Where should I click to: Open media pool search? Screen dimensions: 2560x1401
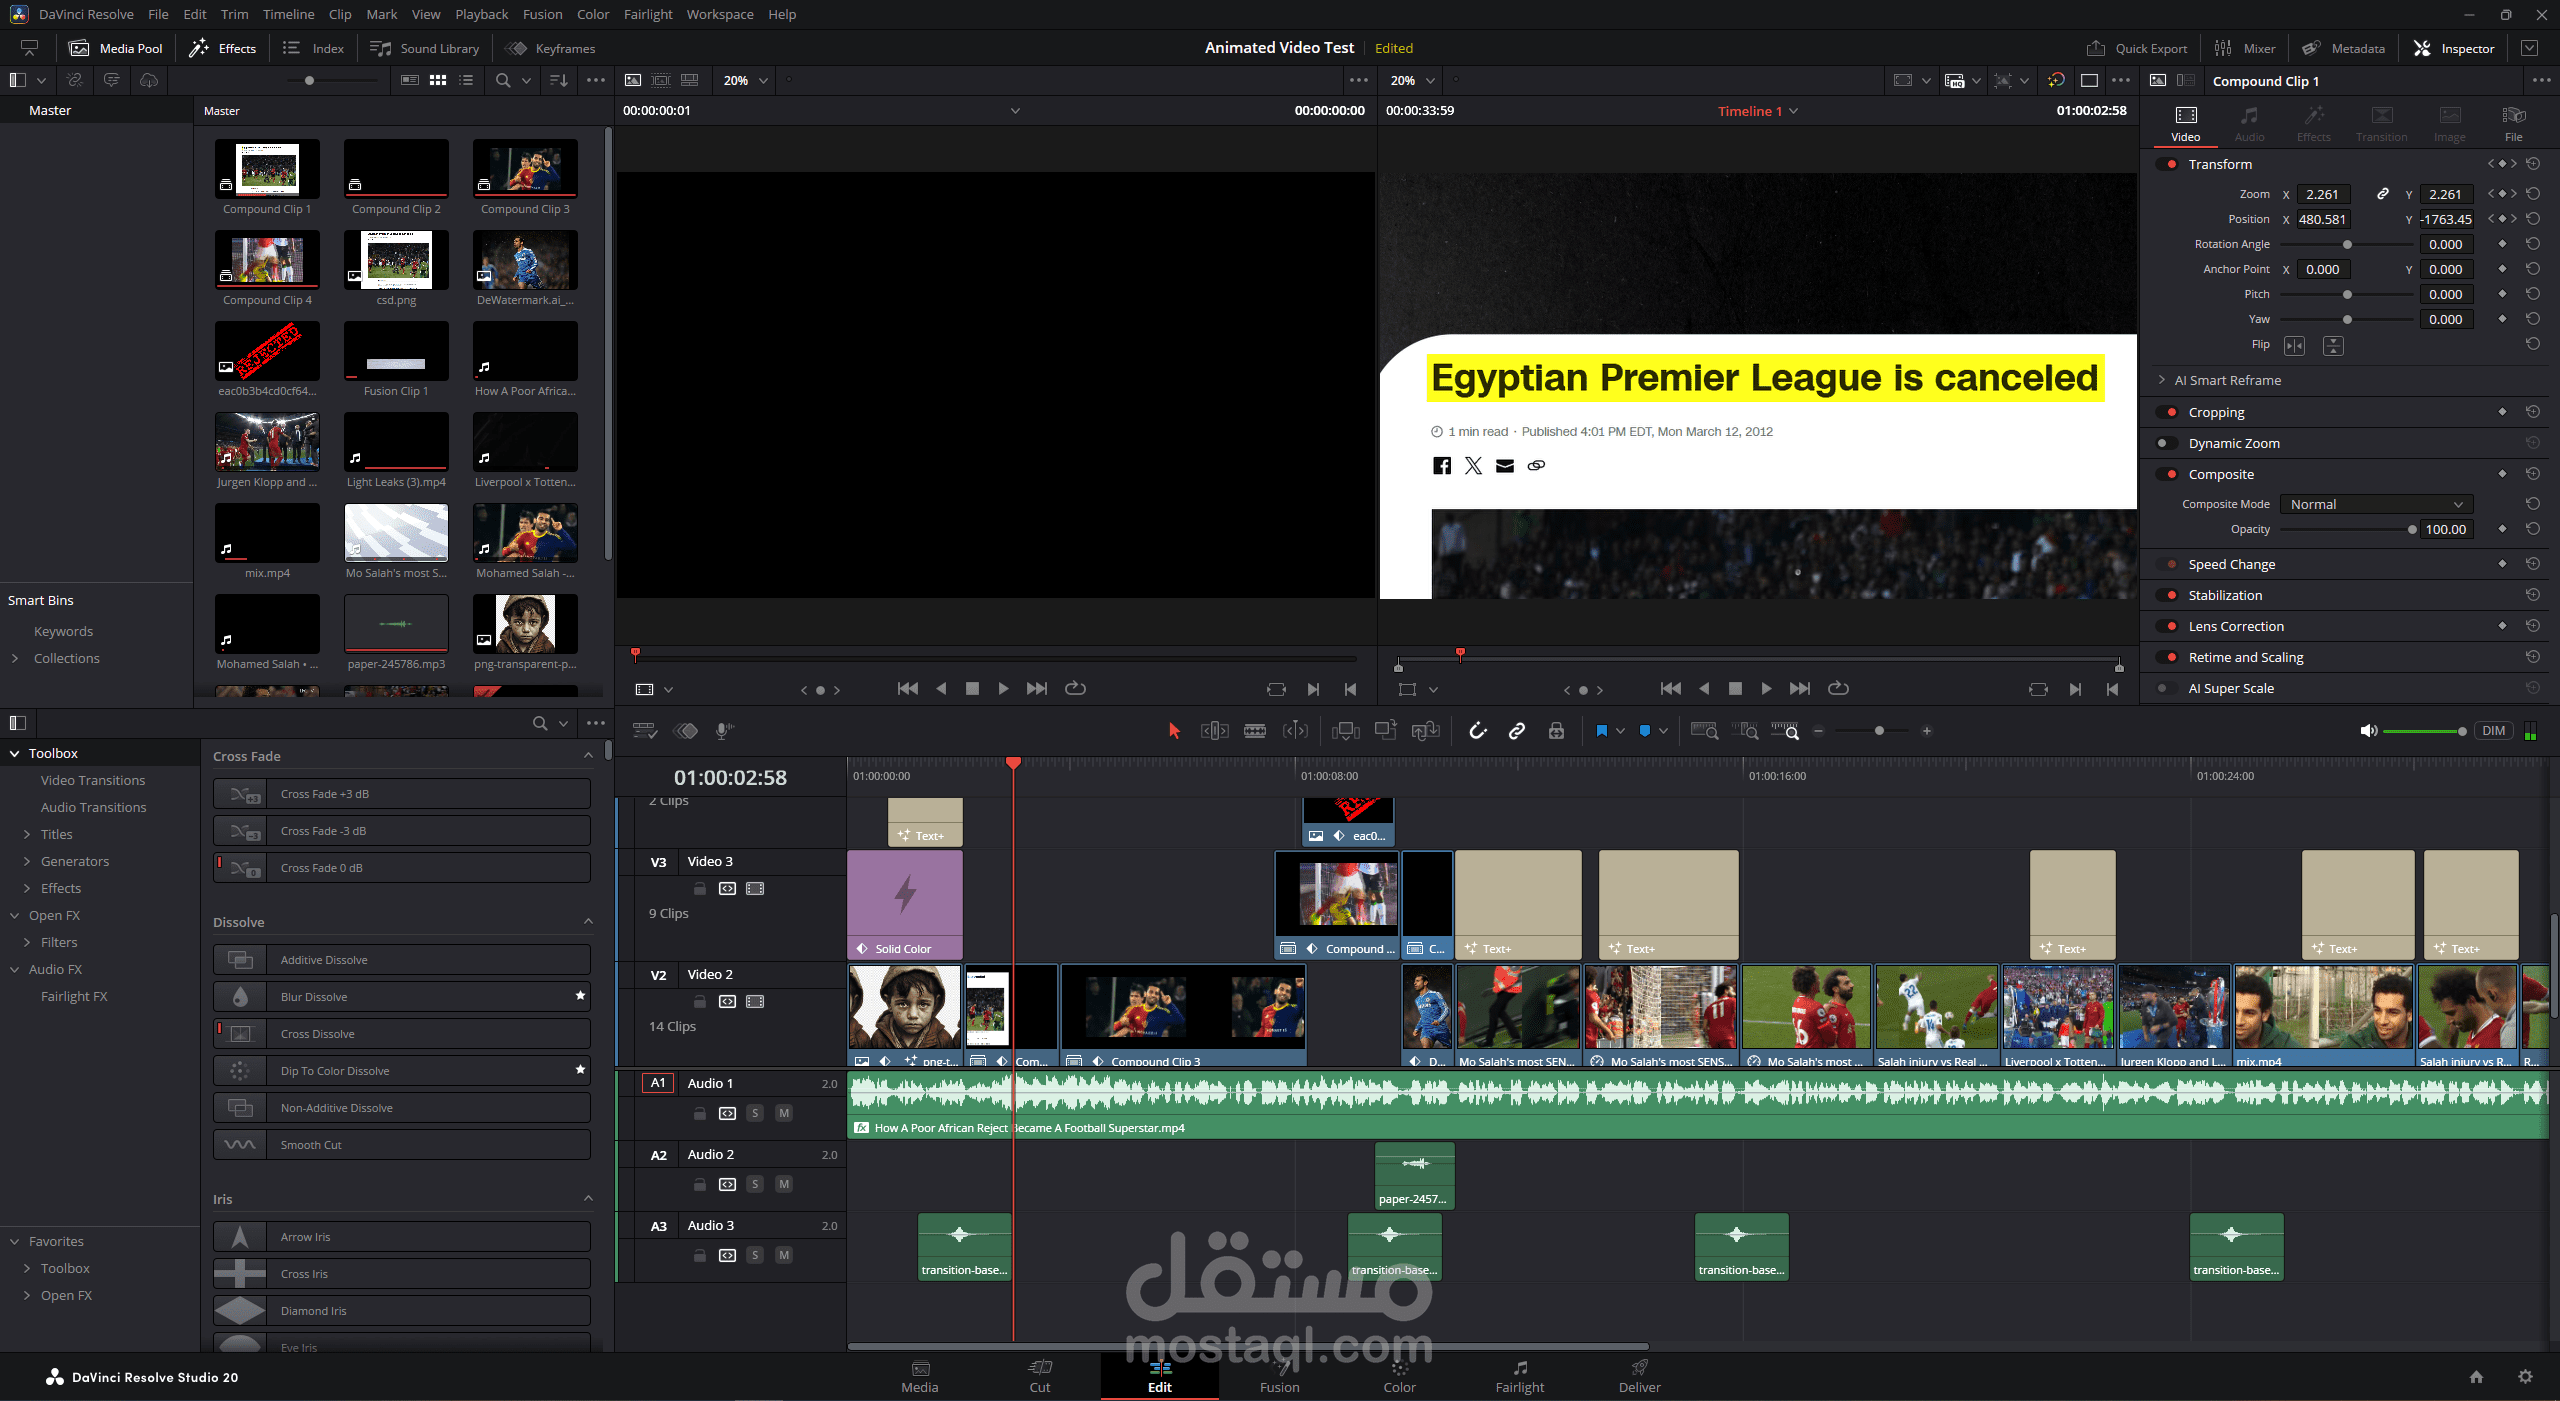503,80
